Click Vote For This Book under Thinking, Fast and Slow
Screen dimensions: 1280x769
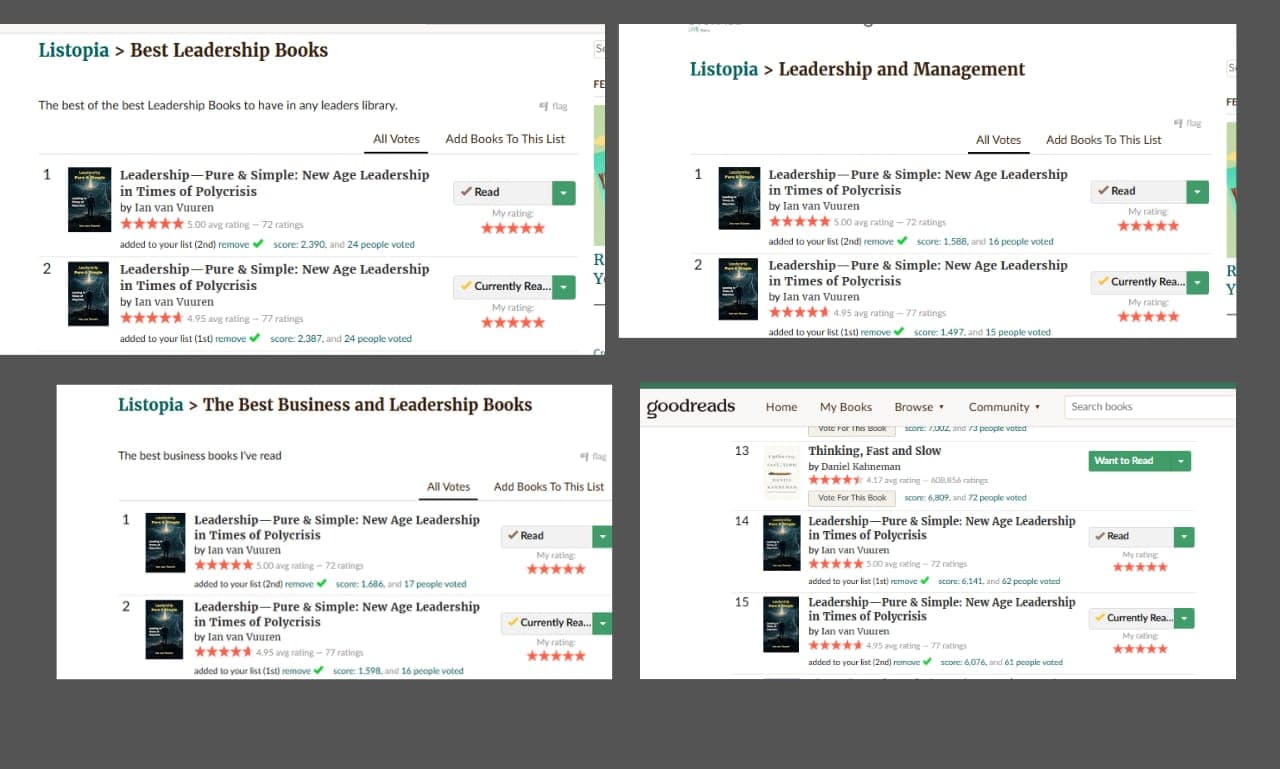[852, 497]
